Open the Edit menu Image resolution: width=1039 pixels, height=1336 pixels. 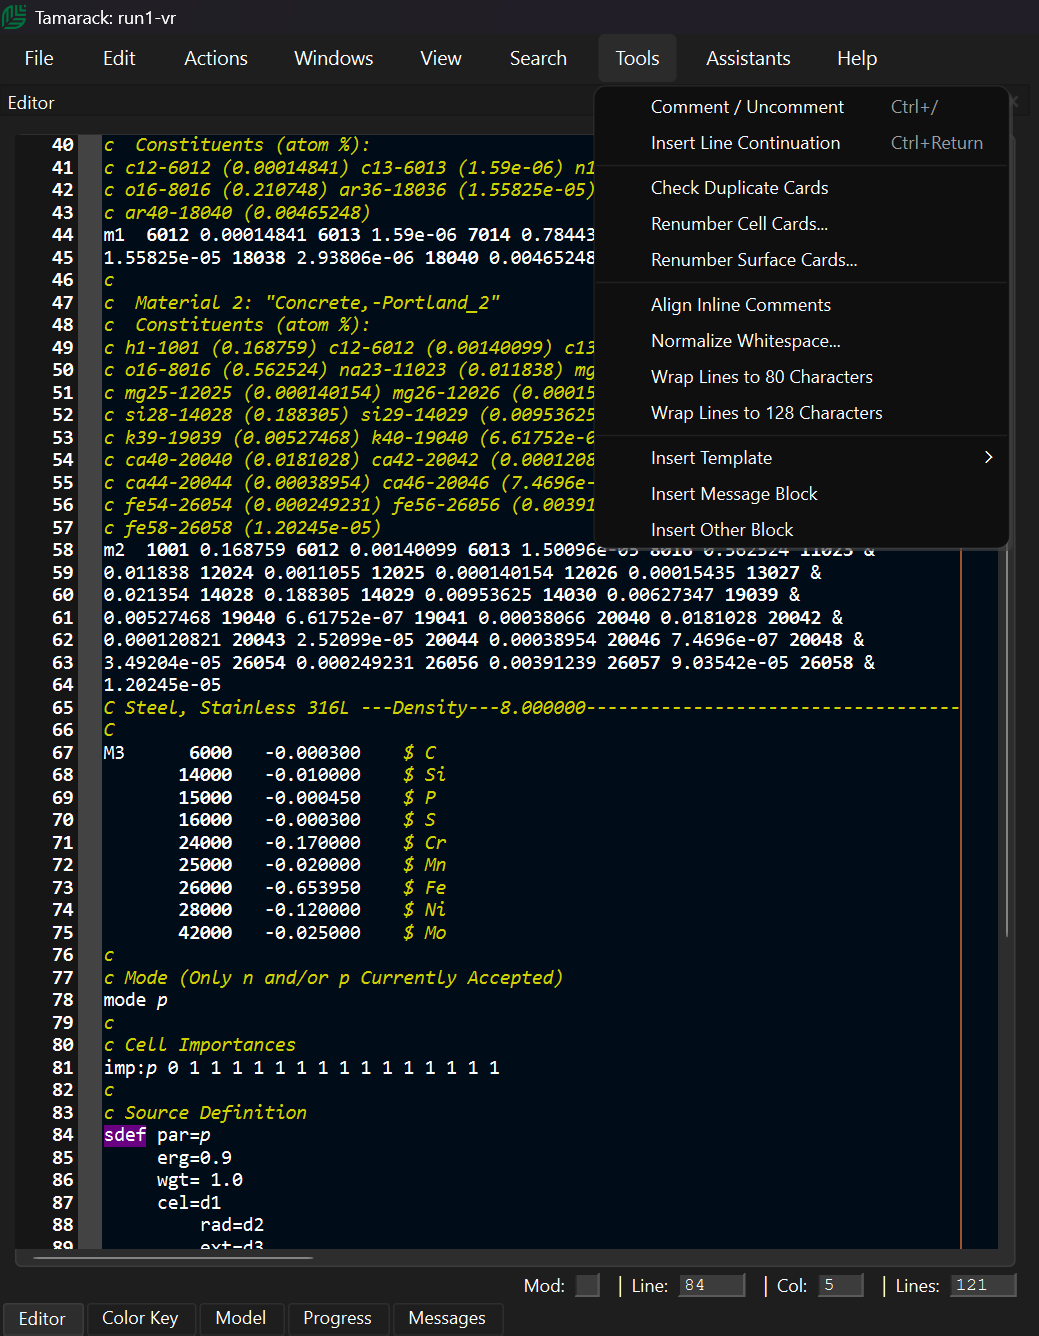click(119, 58)
